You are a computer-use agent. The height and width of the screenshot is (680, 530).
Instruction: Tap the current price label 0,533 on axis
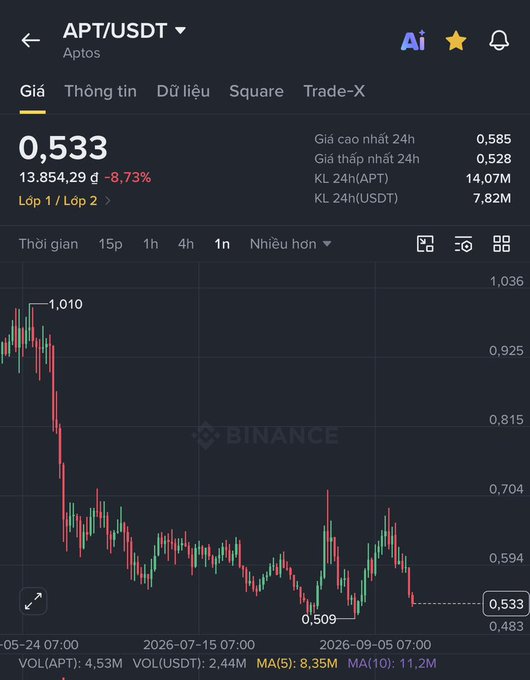point(506,604)
